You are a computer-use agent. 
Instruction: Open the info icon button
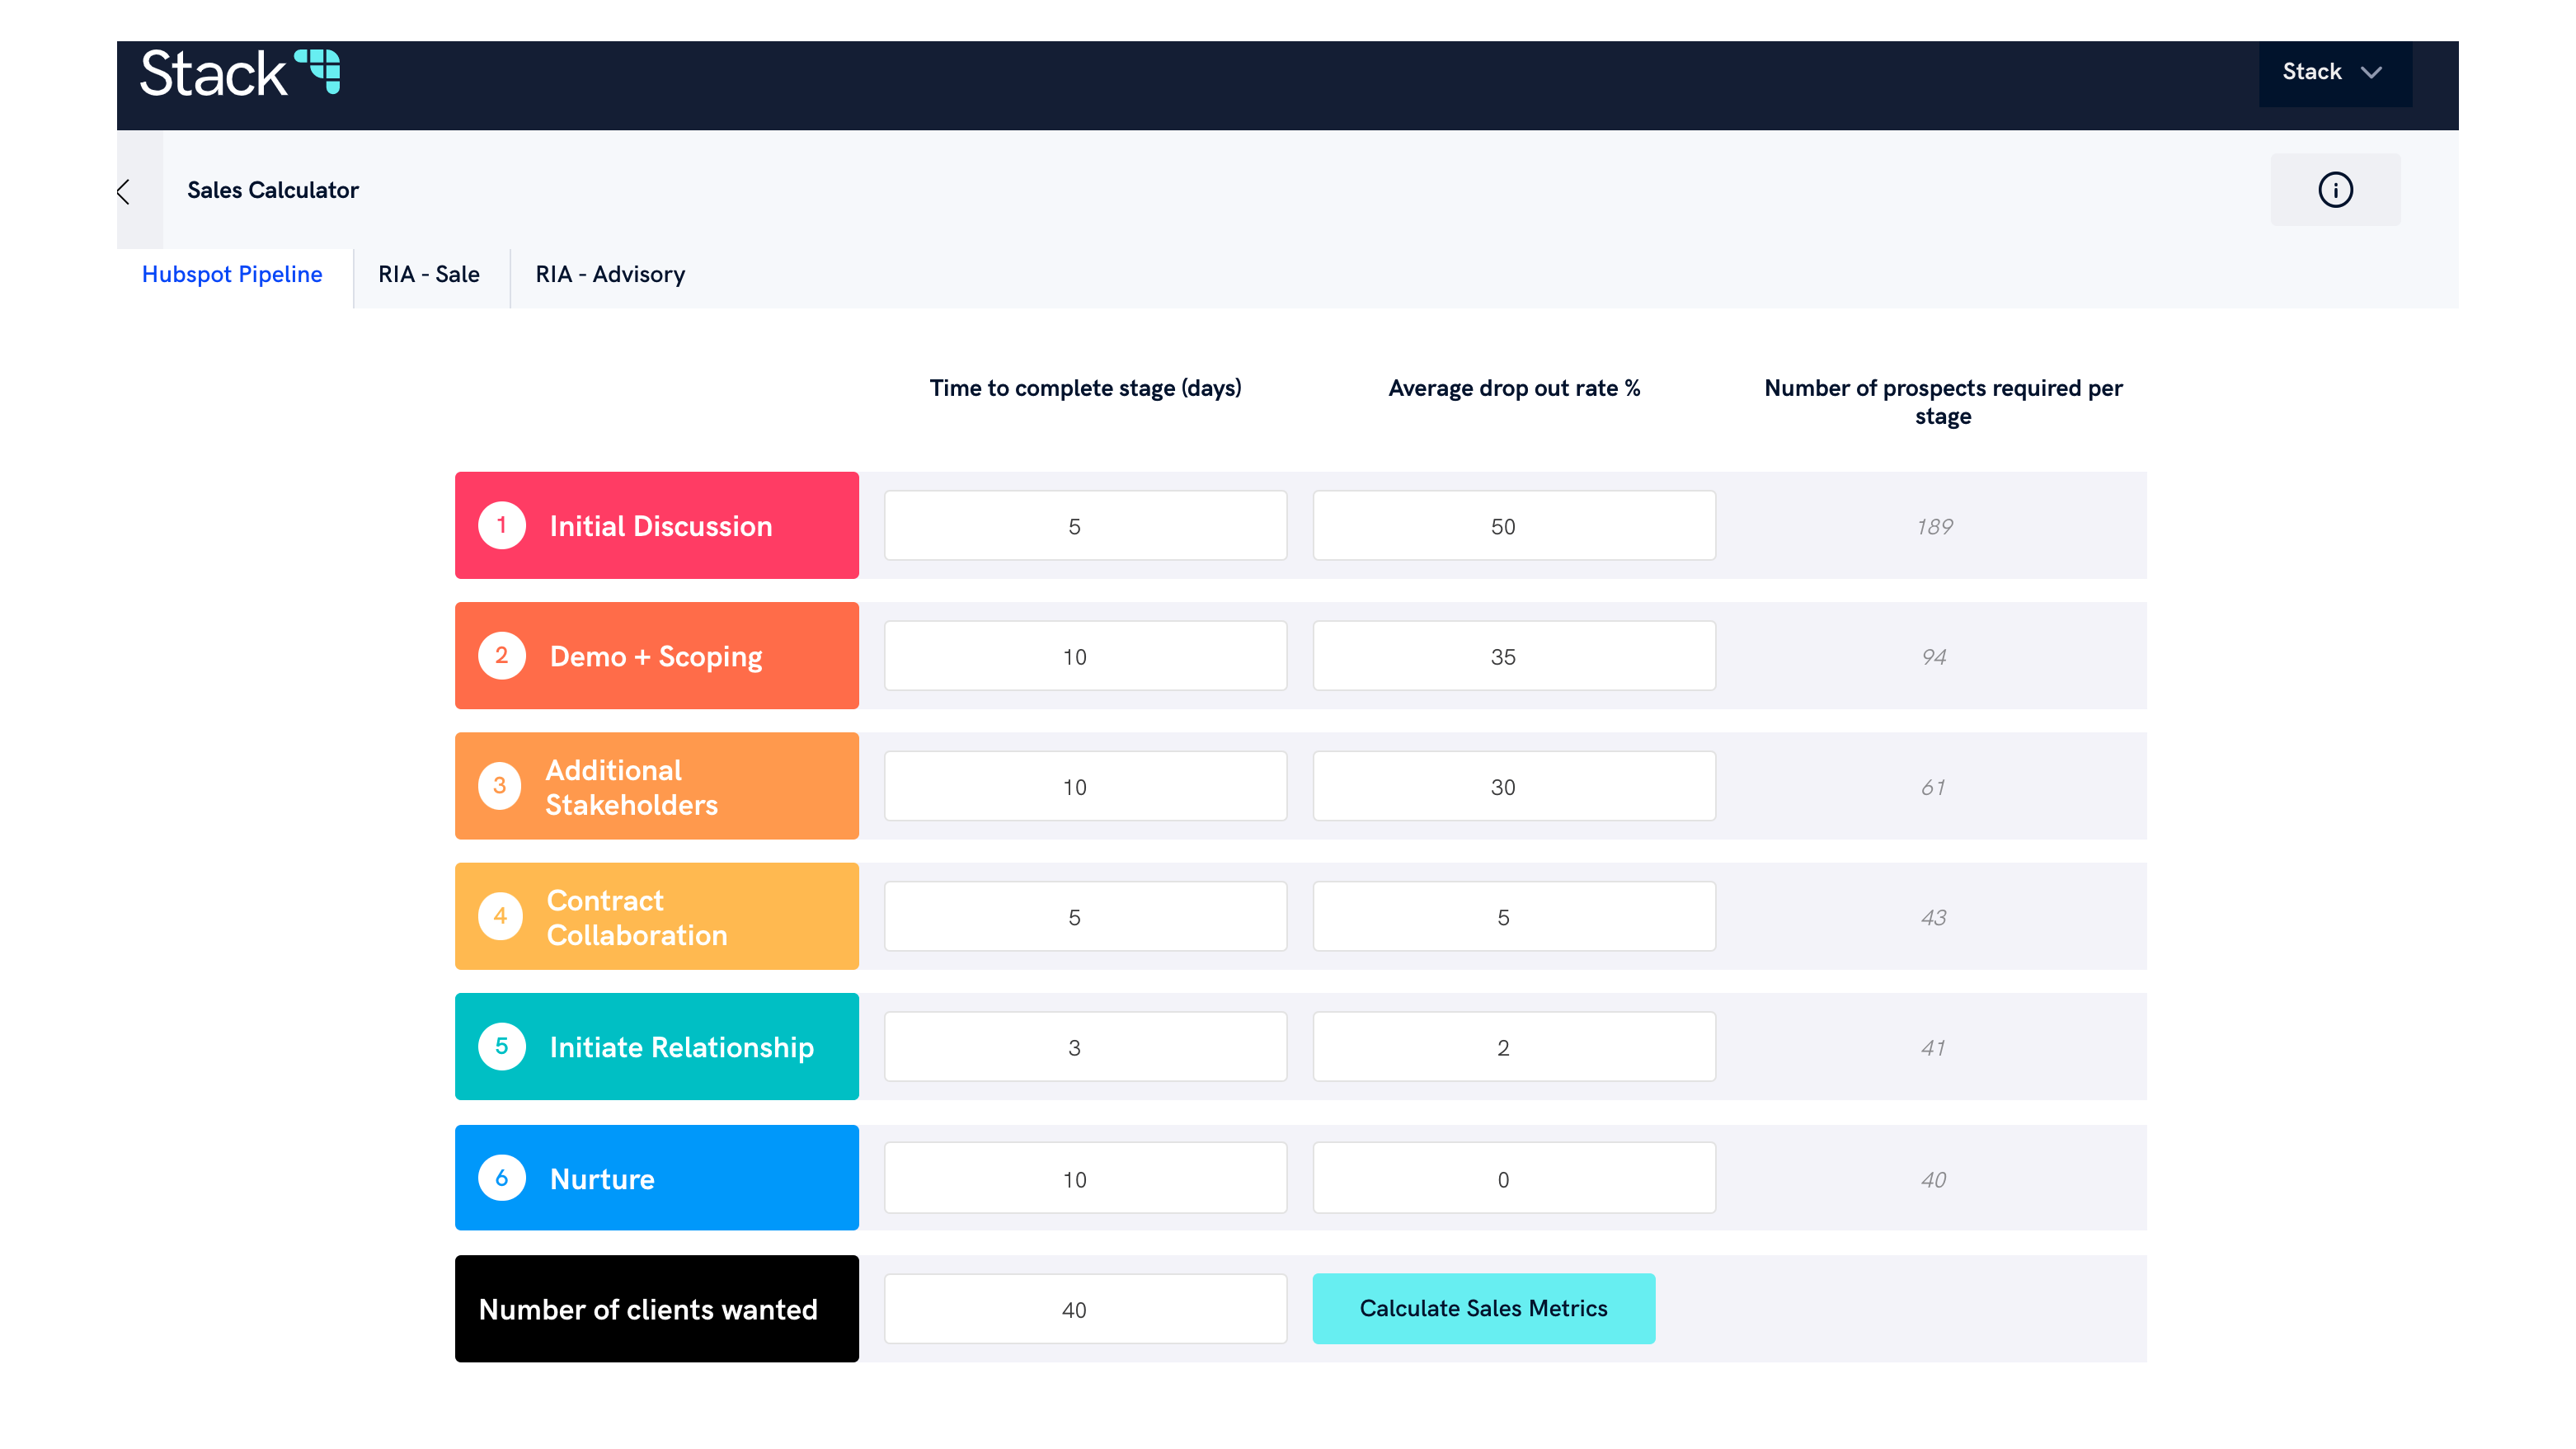2335,190
